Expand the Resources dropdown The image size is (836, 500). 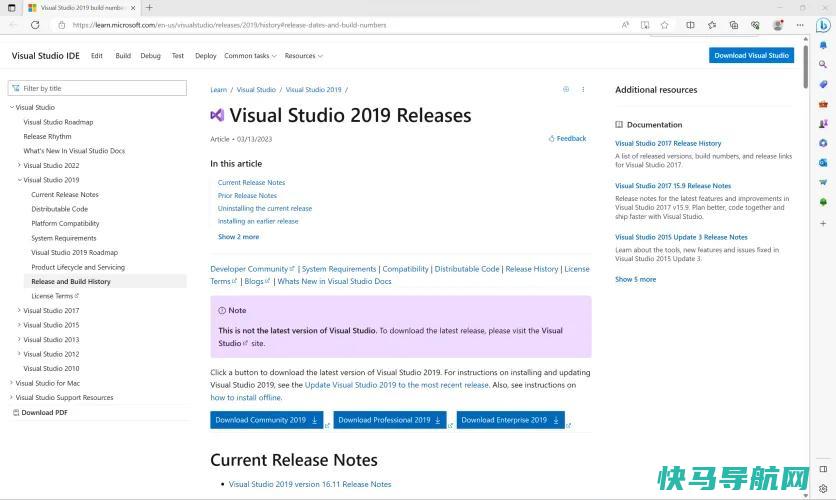pos(303,56)
